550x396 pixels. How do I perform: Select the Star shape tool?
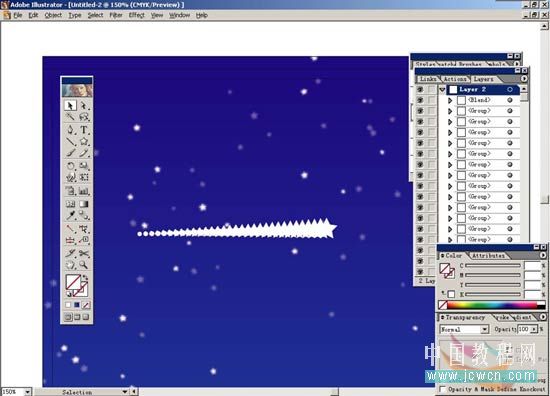tap(84, 142)
